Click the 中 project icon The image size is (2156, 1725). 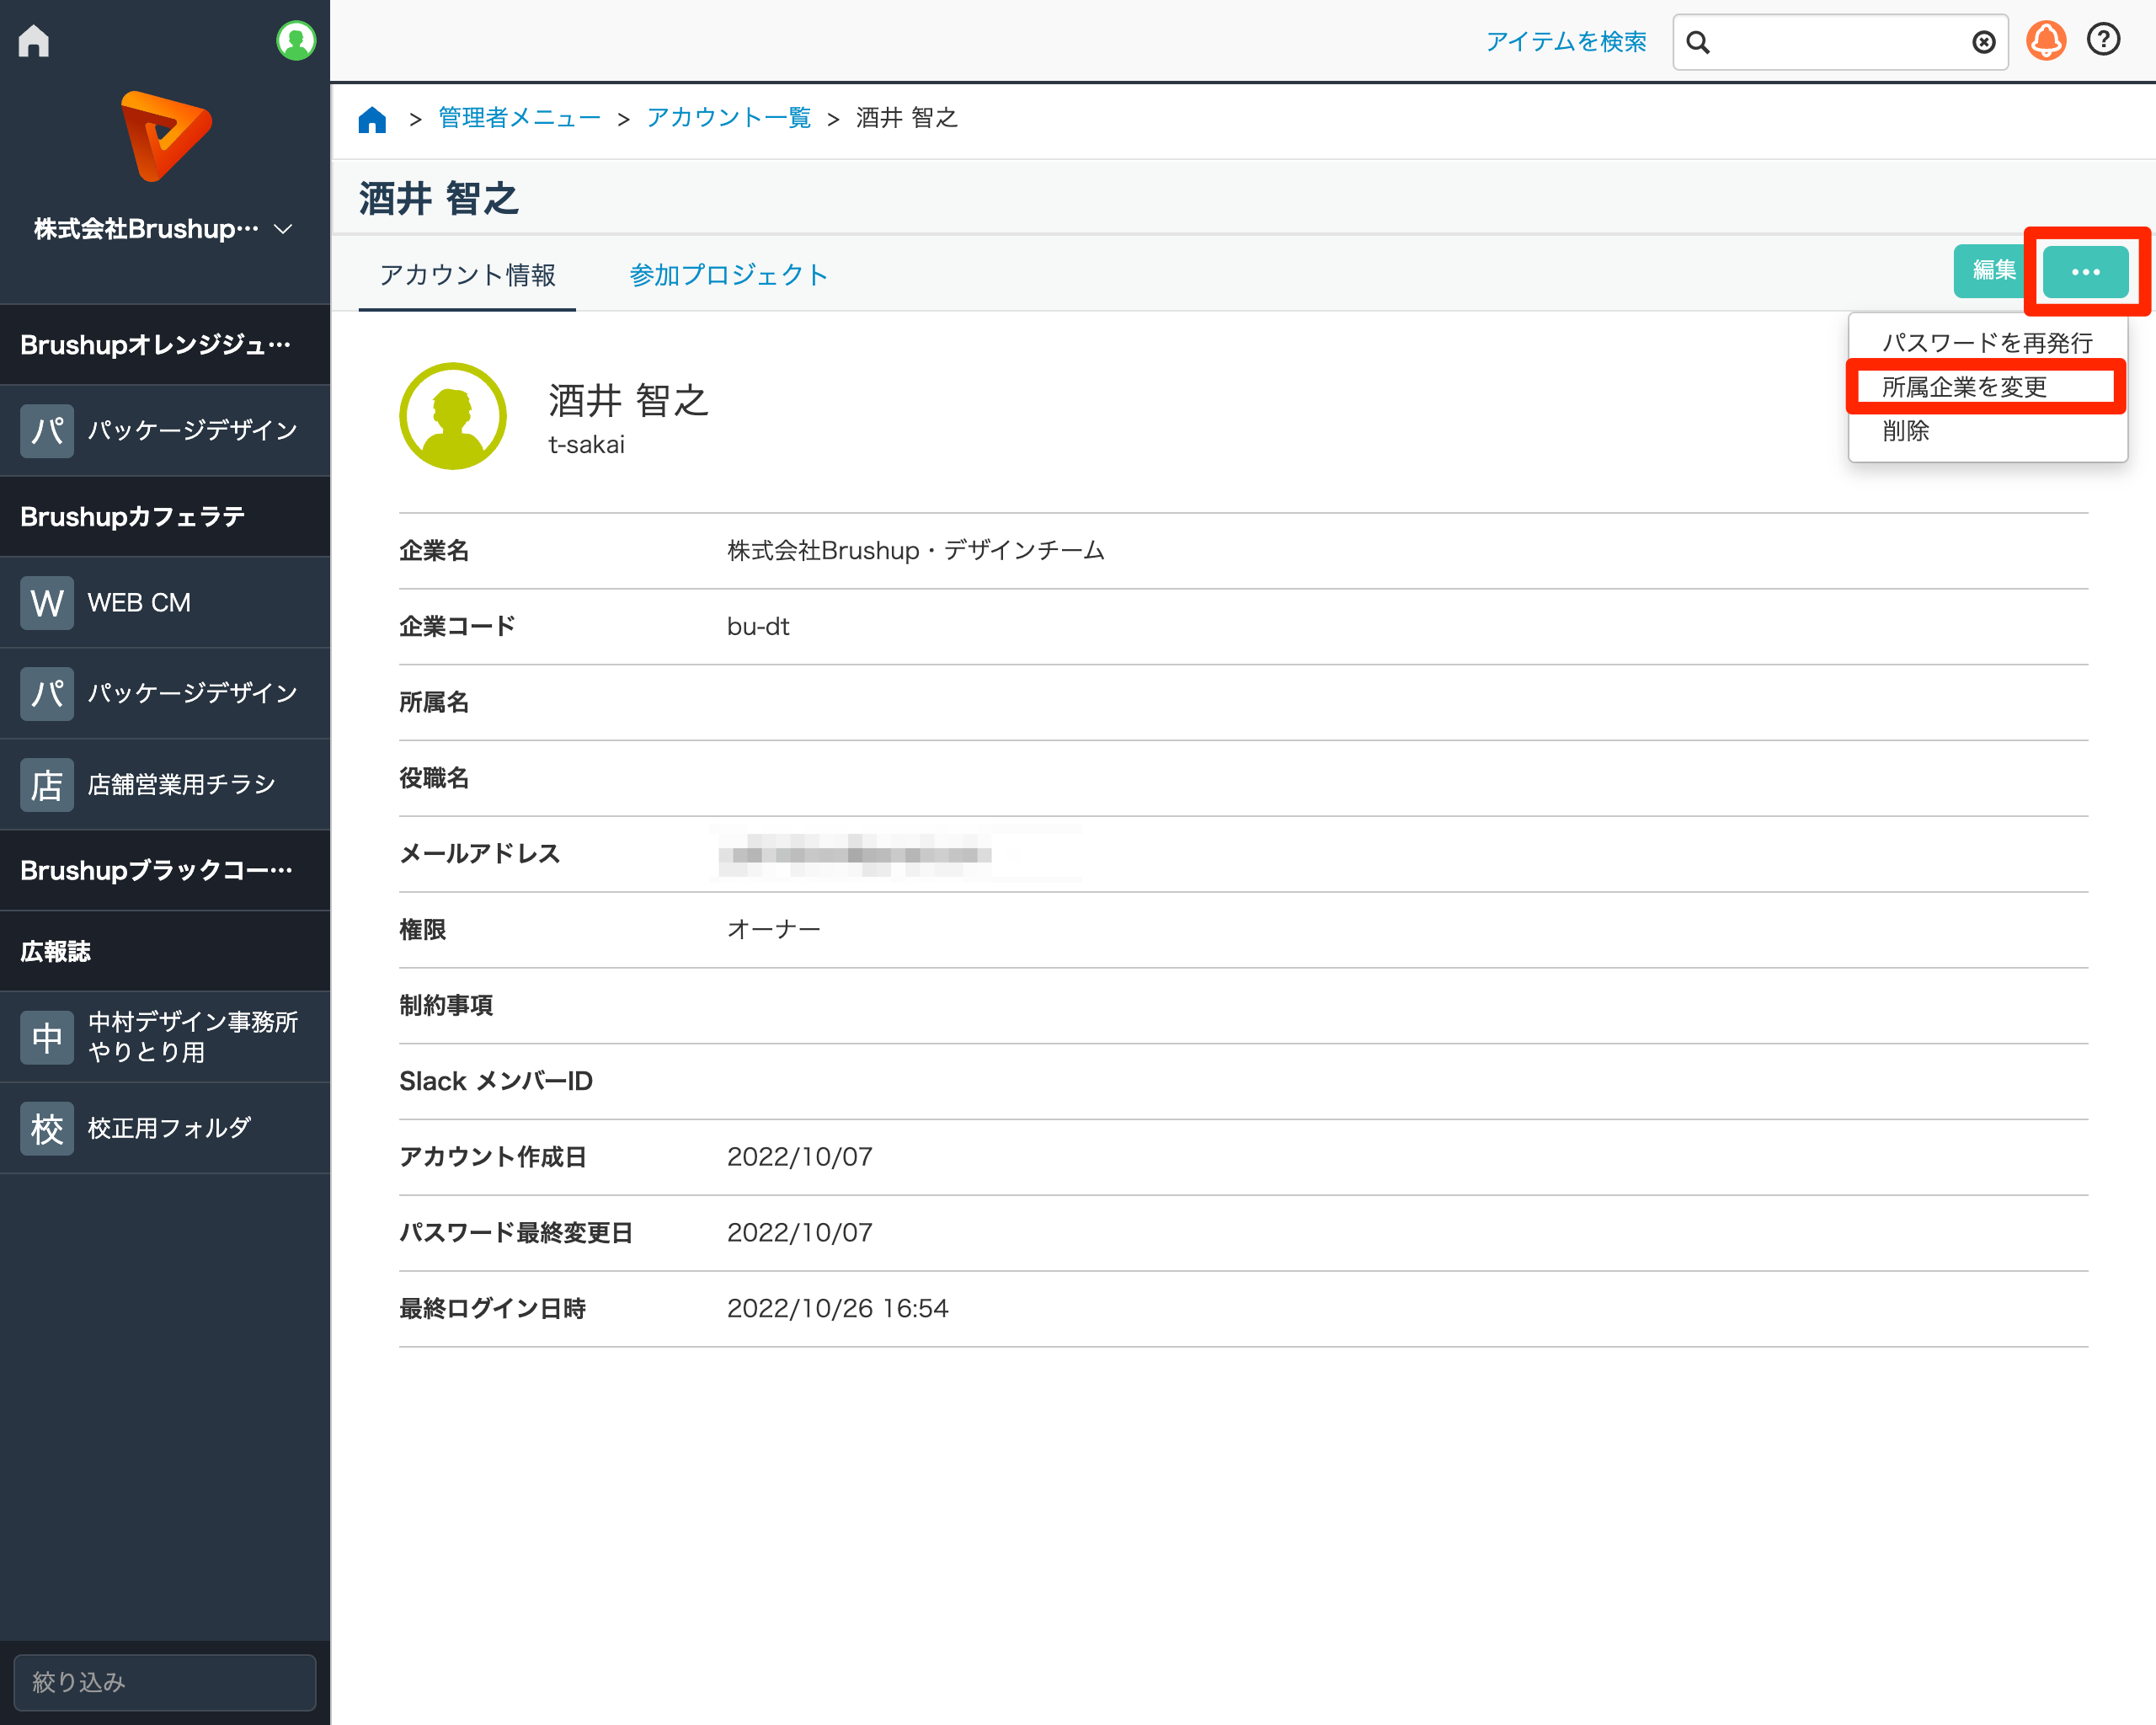pos(47,1038)
